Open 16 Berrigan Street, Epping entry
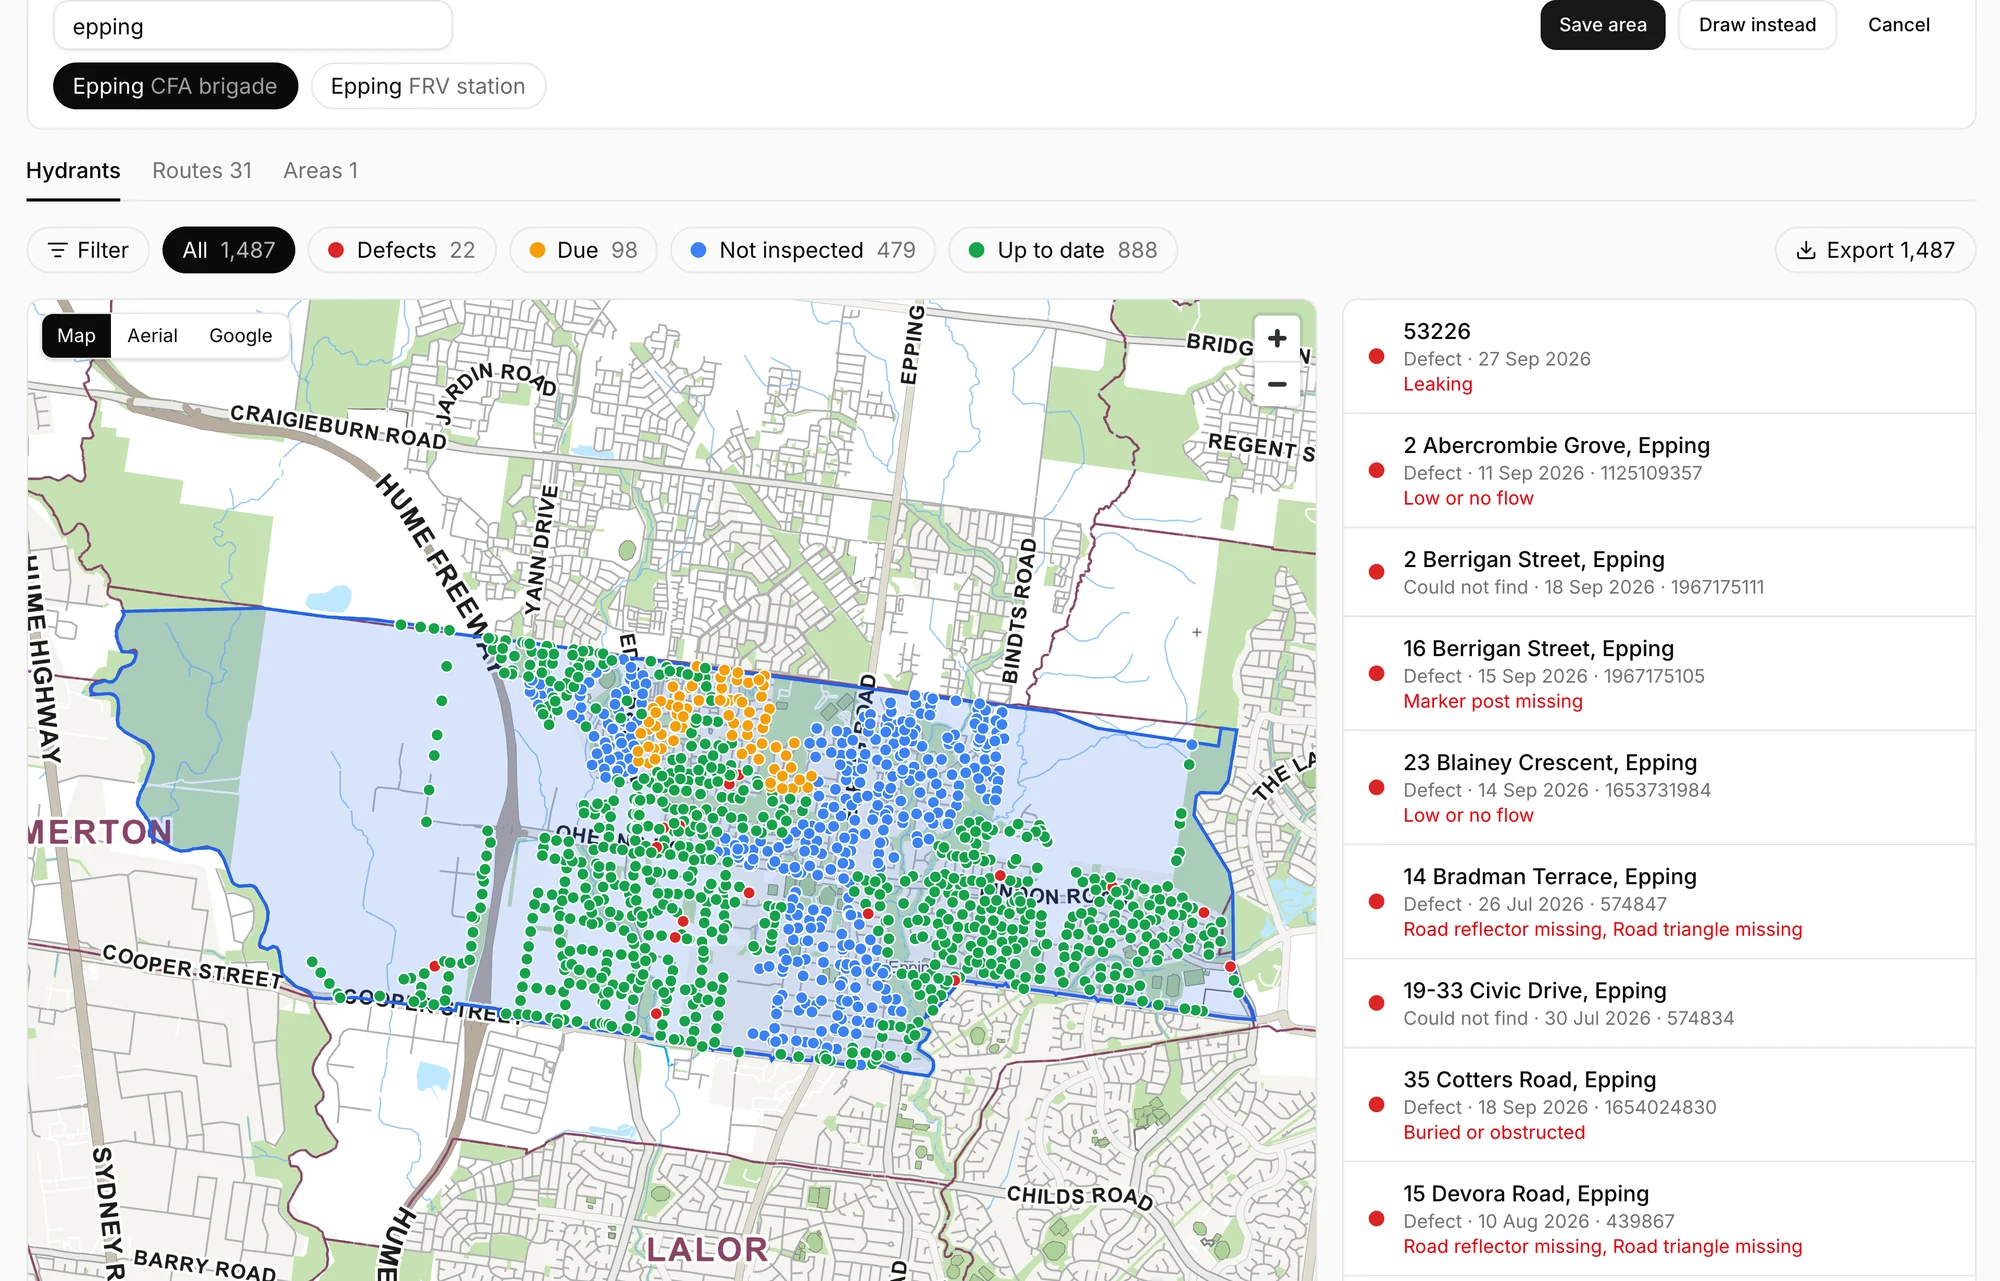The image size is (2000, 1281). click(1659, 674)
